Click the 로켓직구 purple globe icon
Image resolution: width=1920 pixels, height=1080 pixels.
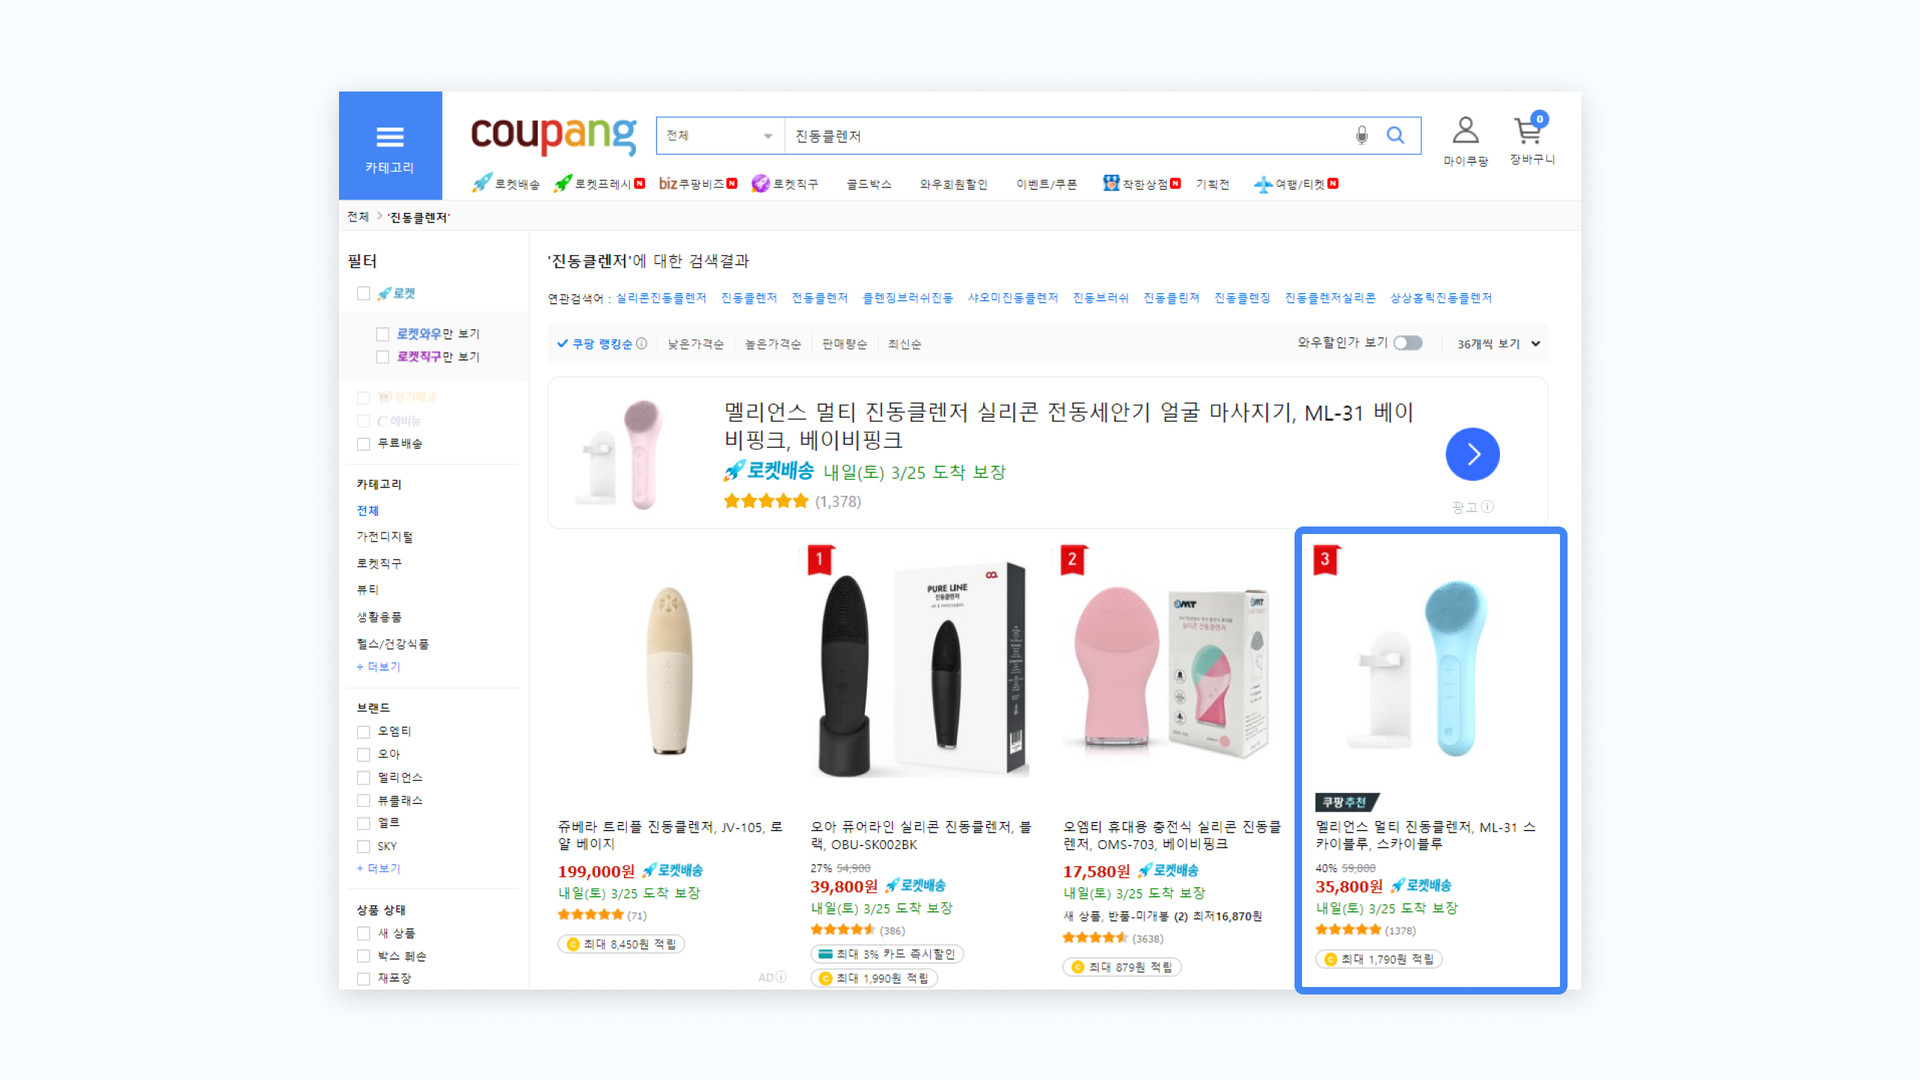(x=761, y=183)
